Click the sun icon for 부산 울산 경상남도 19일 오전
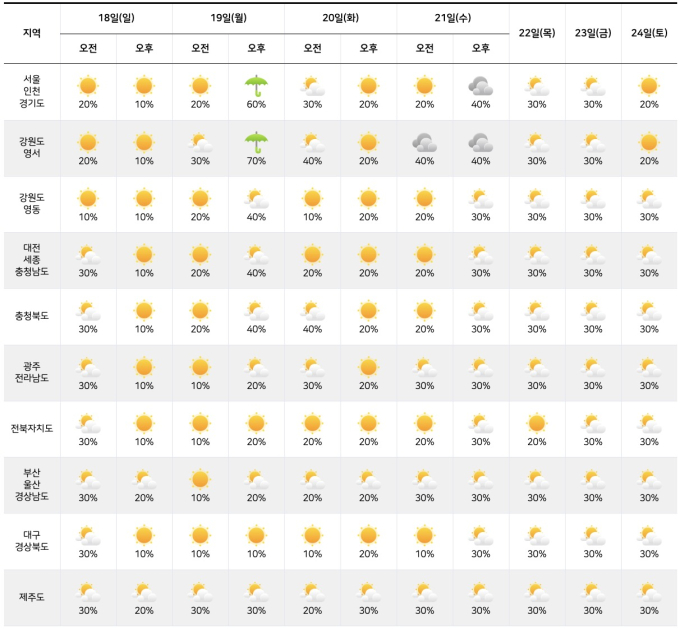The image size is (680, 629). pyautogui.click(x=200, y=479)
